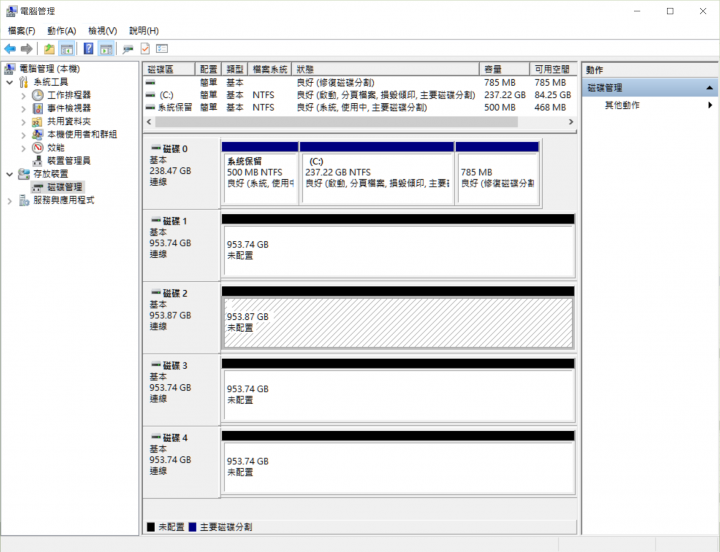Collapse the 存放裝置 node
Viewport: 720px width, 552px height.
(x=10, y=174)
